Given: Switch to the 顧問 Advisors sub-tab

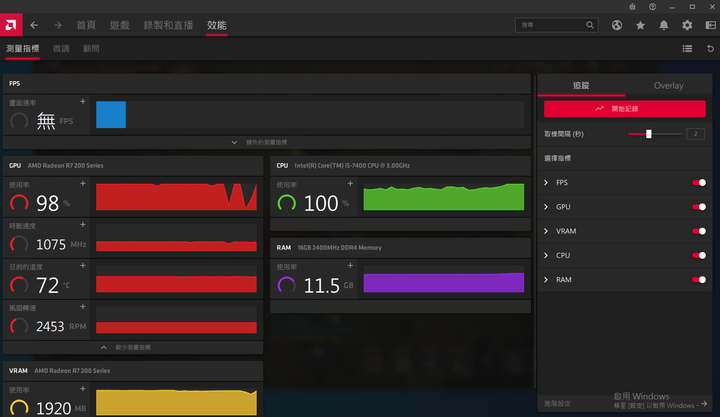Looking at the screenshot, I should pyautogui.click(x=91, y=49).
